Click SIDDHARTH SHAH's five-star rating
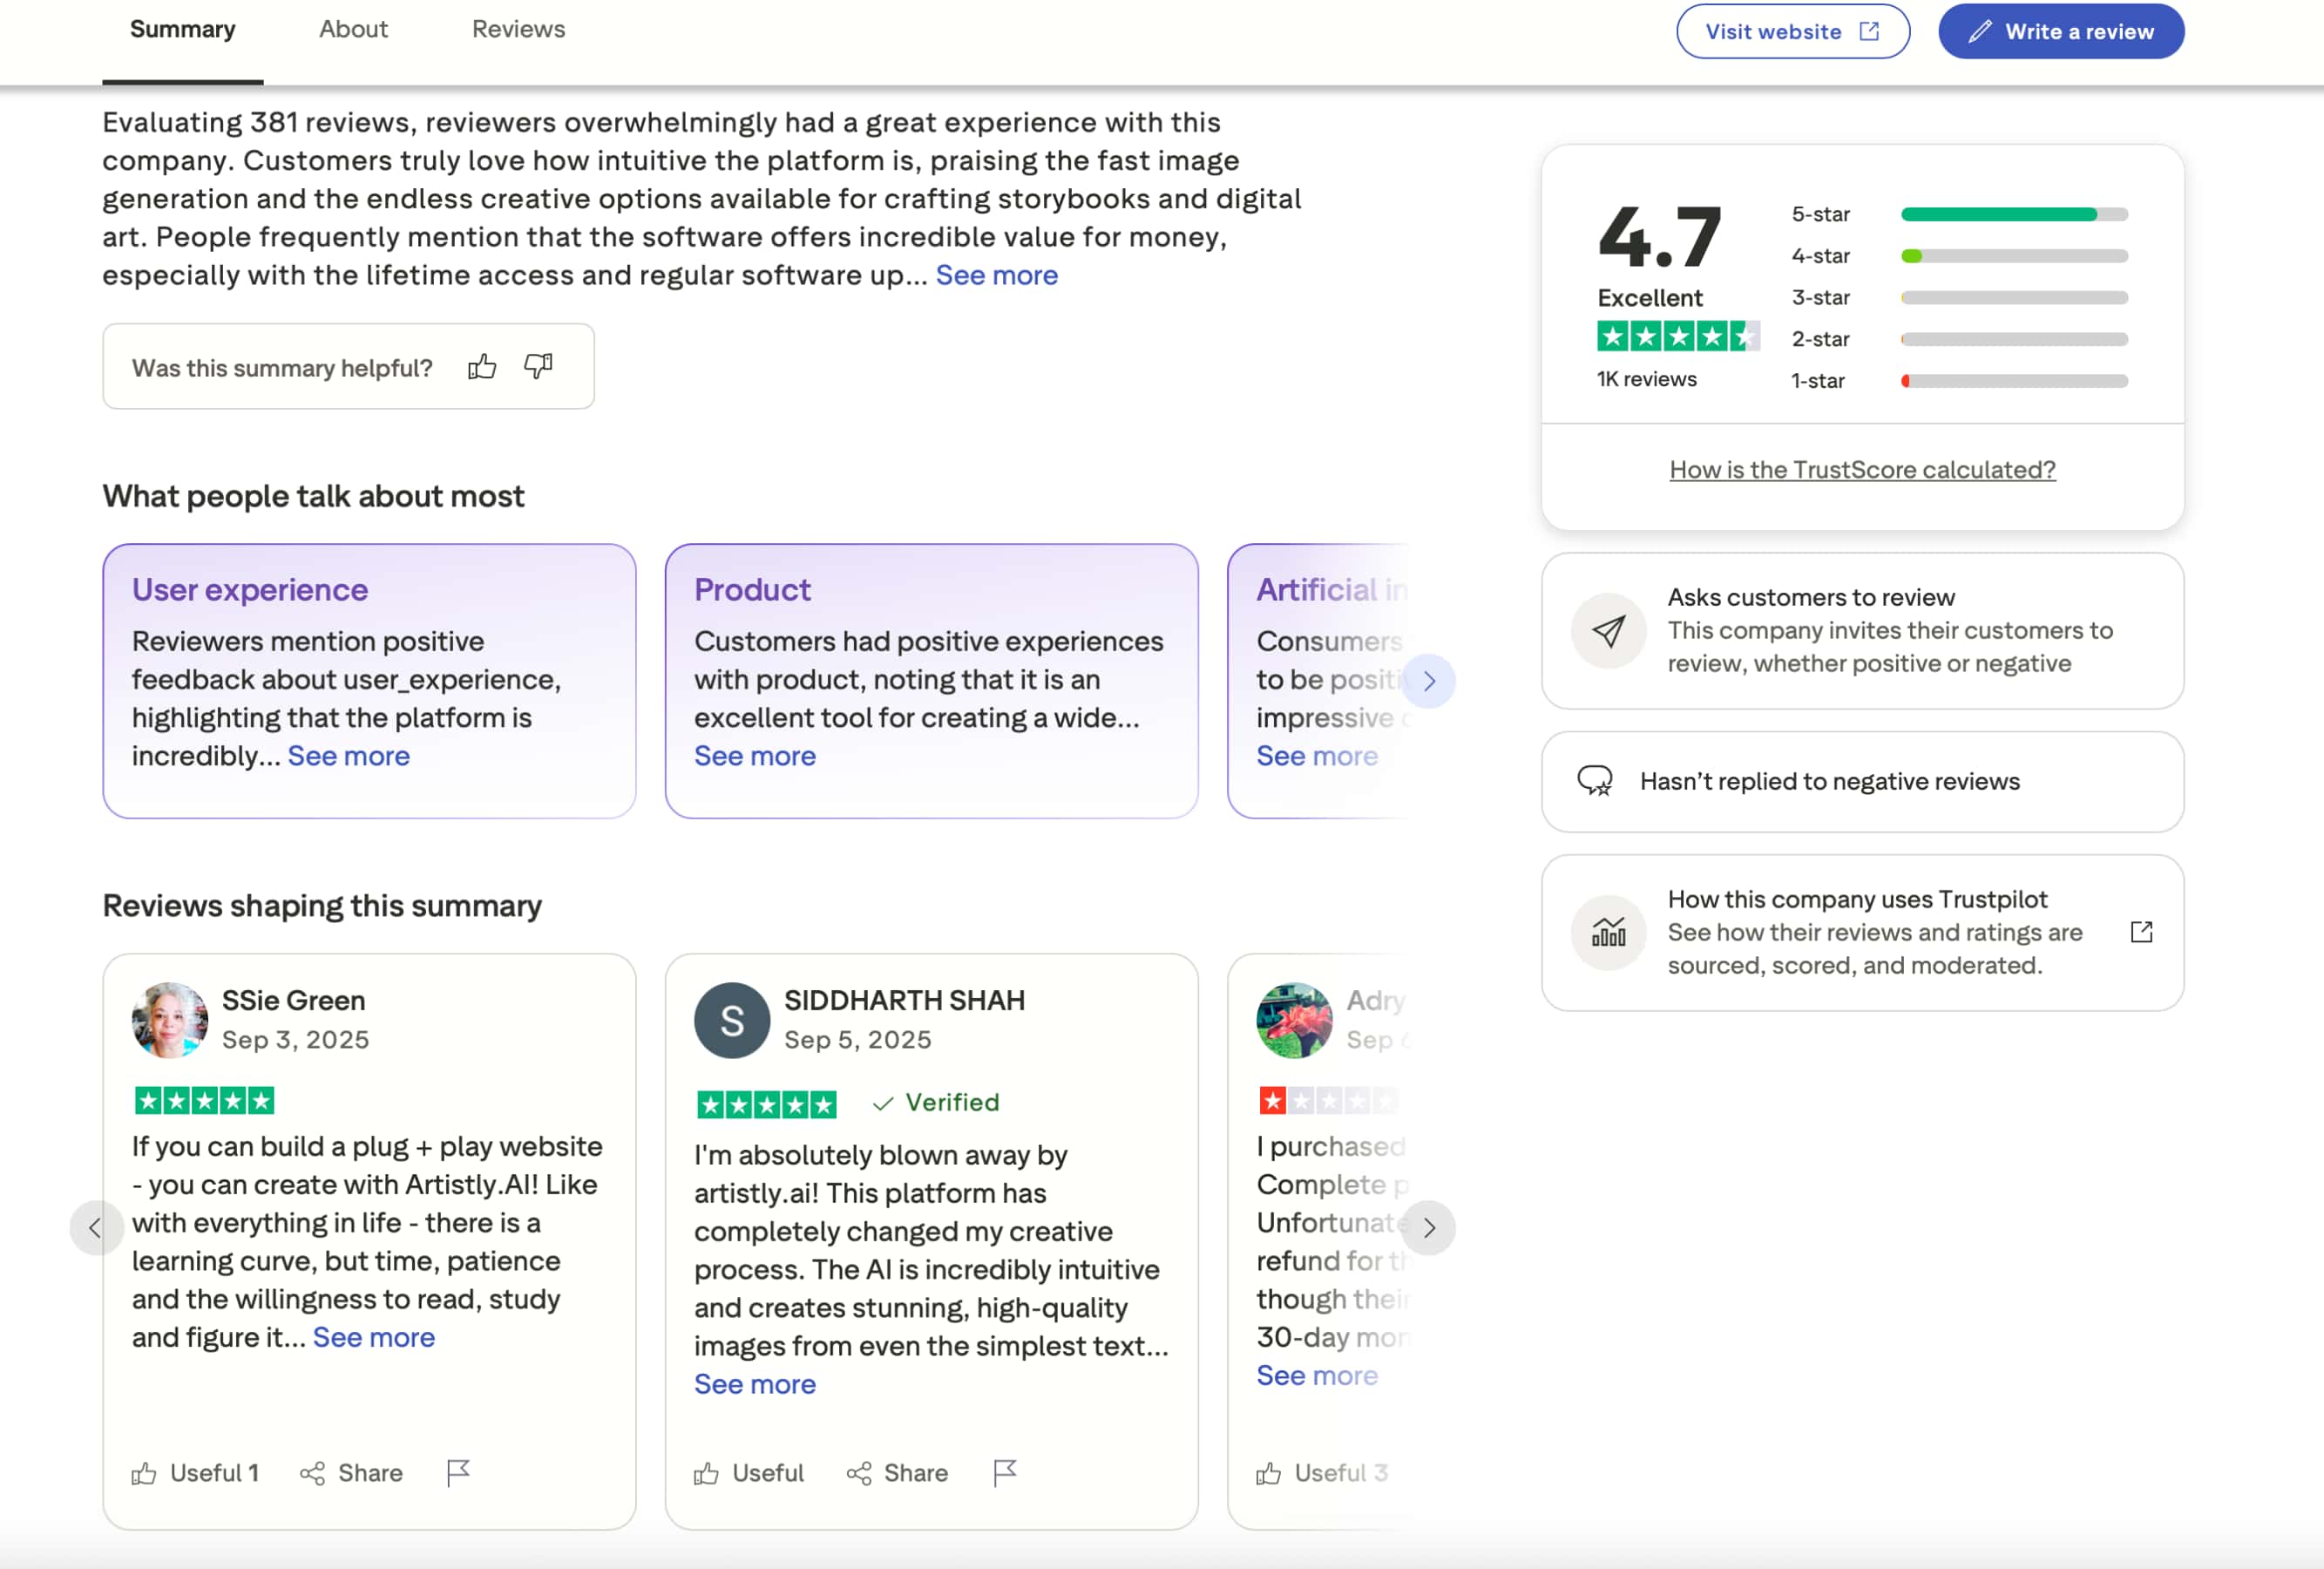The height and width of the screenshot is (1569, 2324). click(x=766, y=1104)
